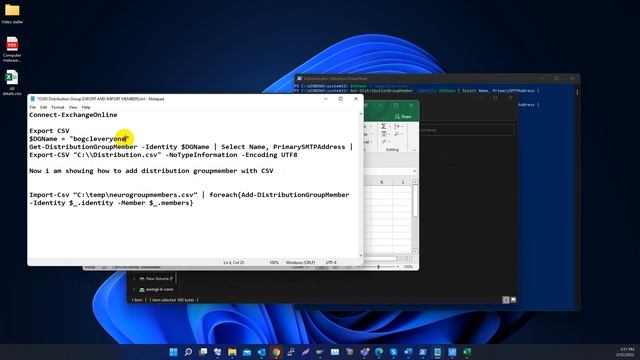640x360 pixels.
Task: Click Sort & Filter icon in Excel ribbon
Action: point(396,126)
